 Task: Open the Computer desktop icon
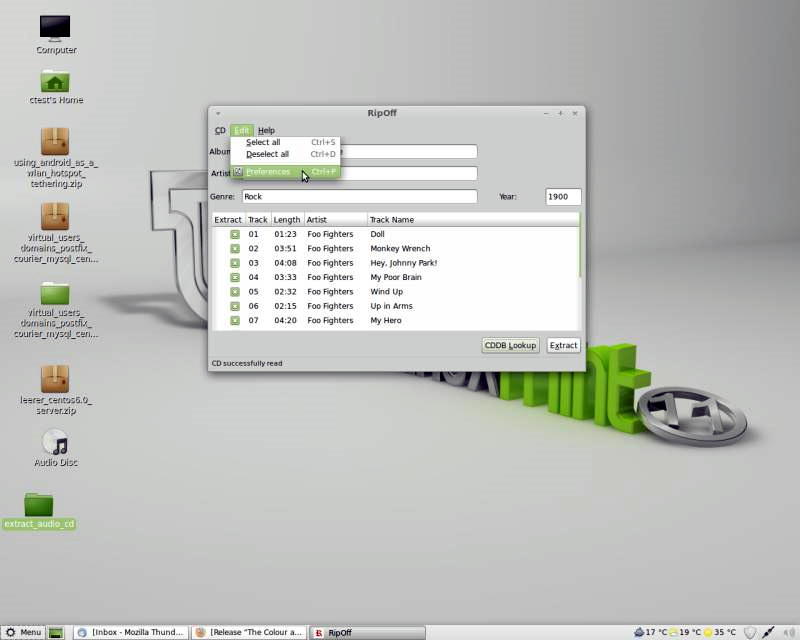tap(55, 28)
